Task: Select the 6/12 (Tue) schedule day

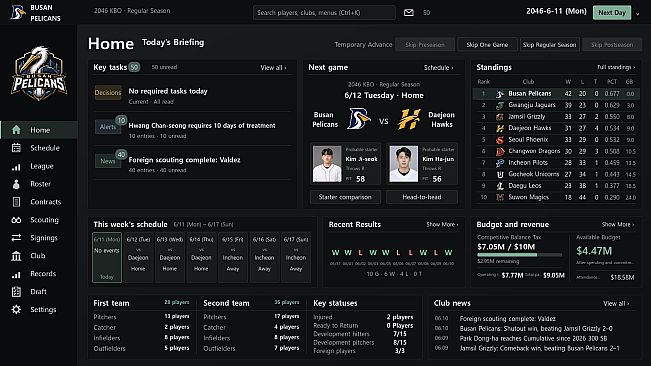Action: click(x=138, y=257)
